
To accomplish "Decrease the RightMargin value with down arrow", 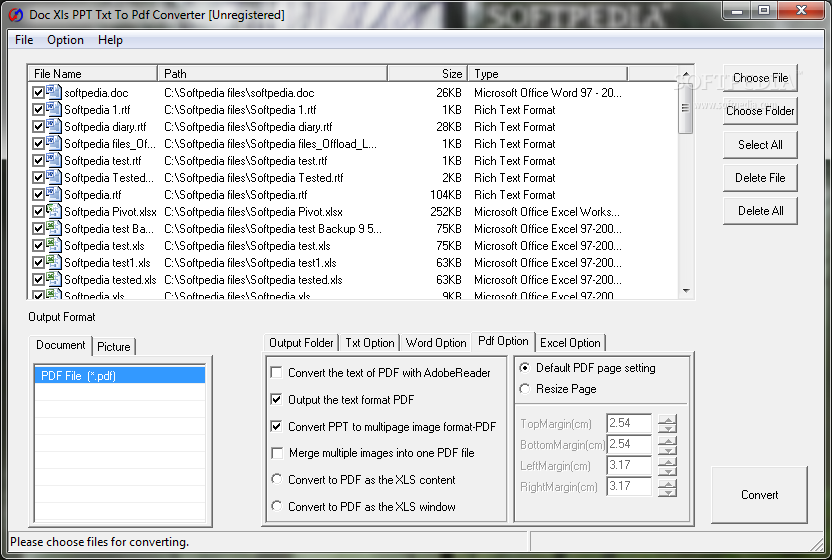I will point(668,492).
